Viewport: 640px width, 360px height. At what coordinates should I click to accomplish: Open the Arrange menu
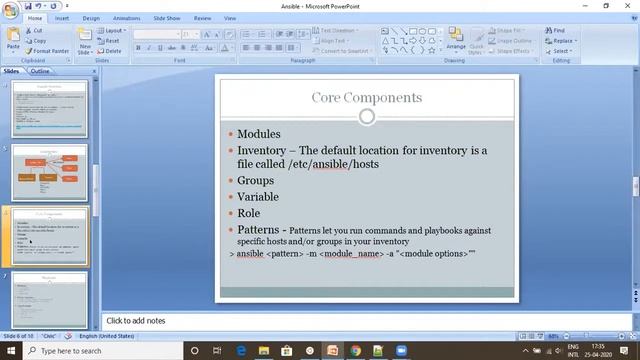456,40
